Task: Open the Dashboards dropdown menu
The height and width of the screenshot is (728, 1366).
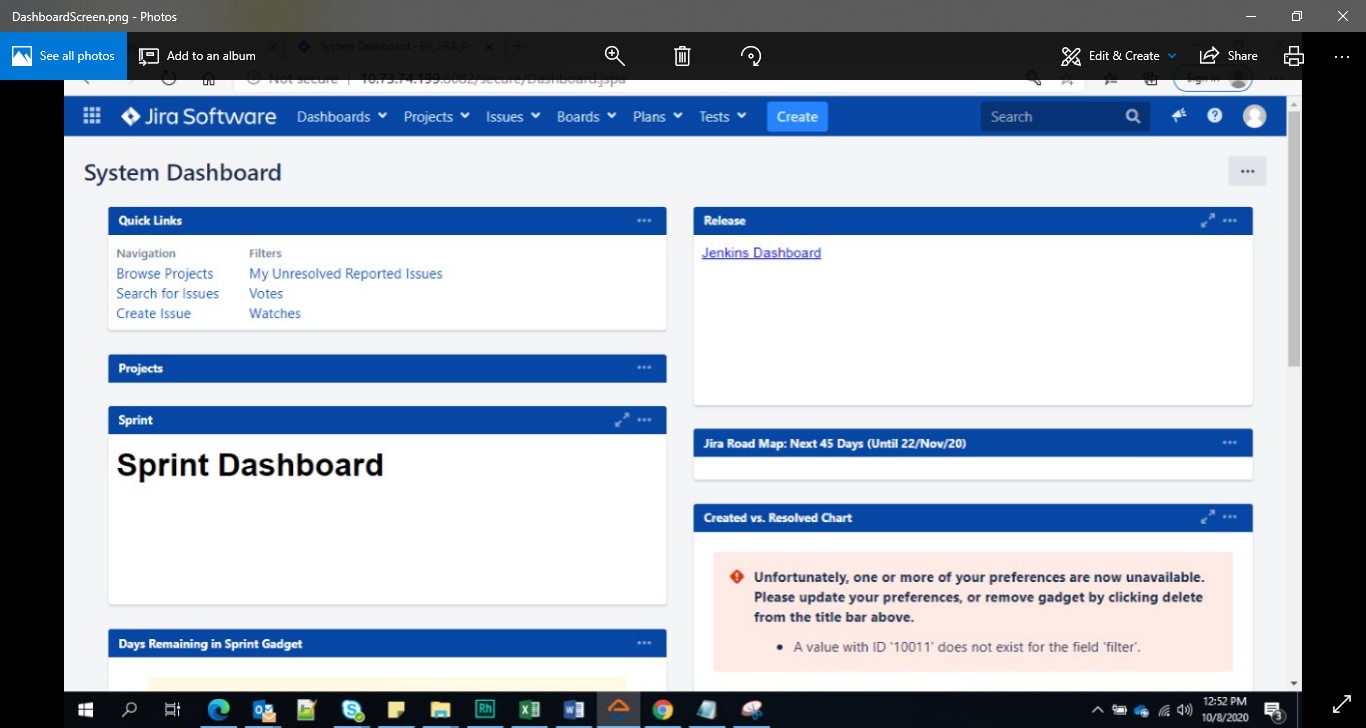Action: pyautogui.click(x=341, y=117)
